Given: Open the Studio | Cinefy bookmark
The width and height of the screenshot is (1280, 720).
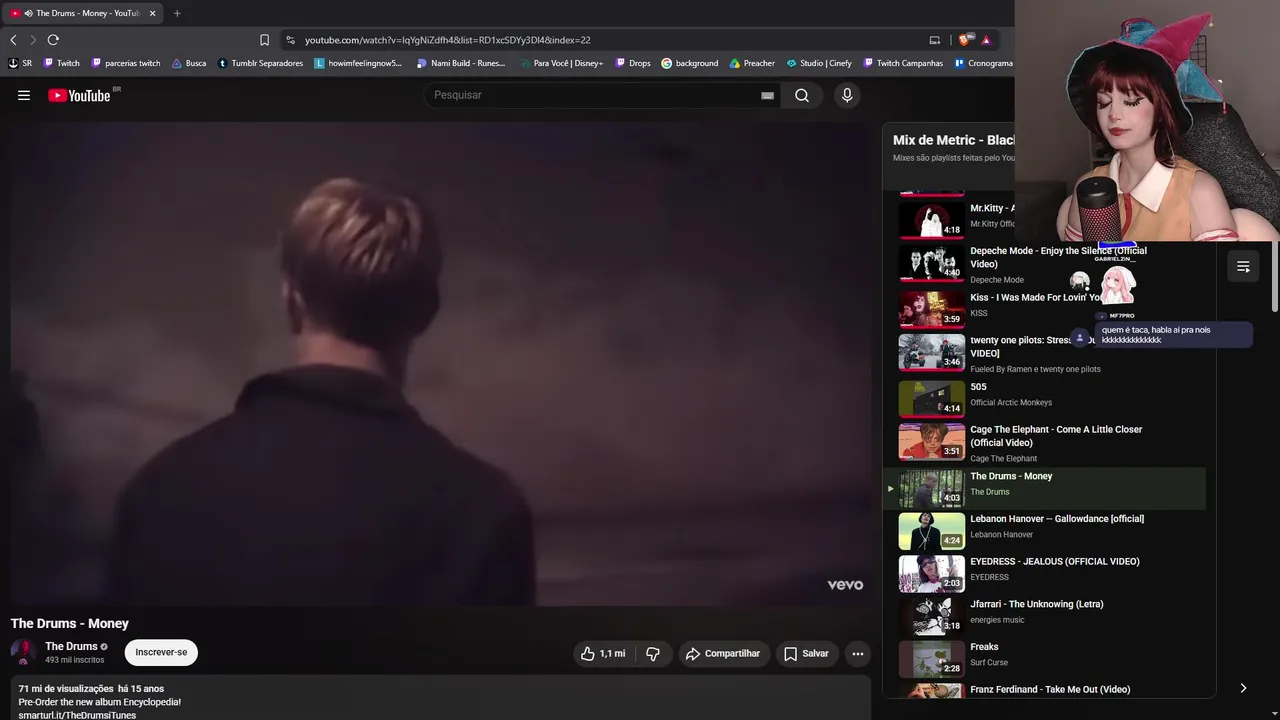Looking at the screenshot, I should pos(819,63).
